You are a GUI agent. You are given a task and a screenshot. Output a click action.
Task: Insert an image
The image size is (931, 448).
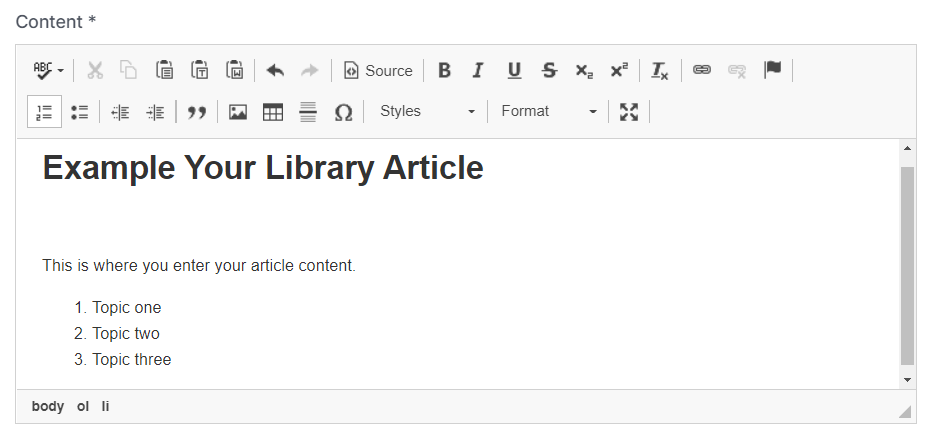point(238,112)
